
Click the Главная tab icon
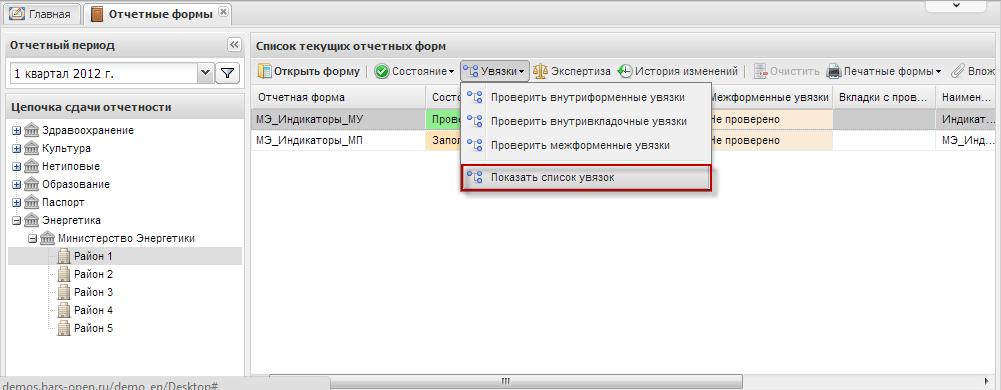[x=17, y=13]
